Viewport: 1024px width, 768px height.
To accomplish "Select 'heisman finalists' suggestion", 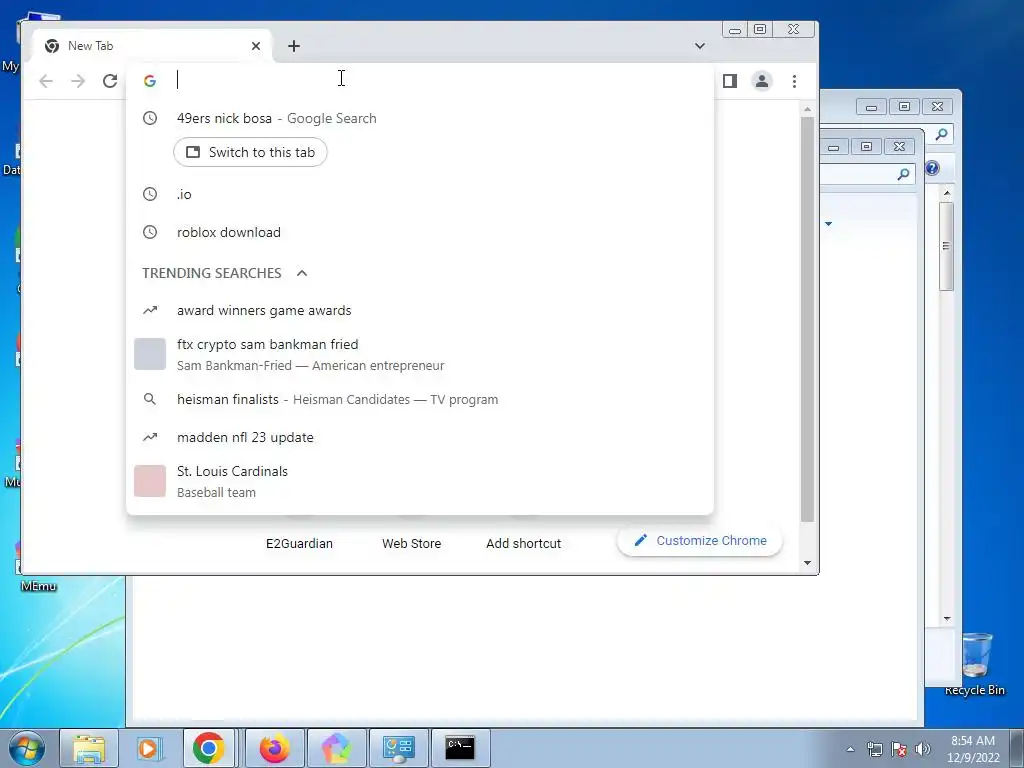I will [x=420, y=399].
